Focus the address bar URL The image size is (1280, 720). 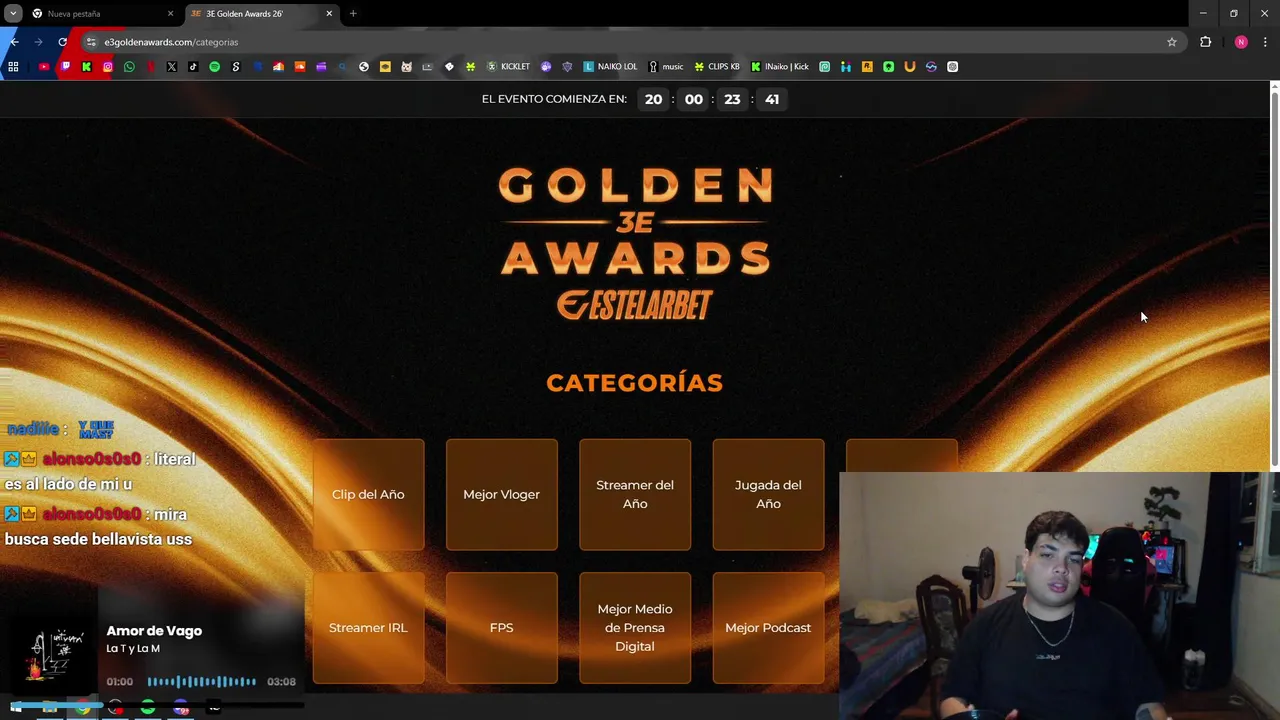(171, 42)
